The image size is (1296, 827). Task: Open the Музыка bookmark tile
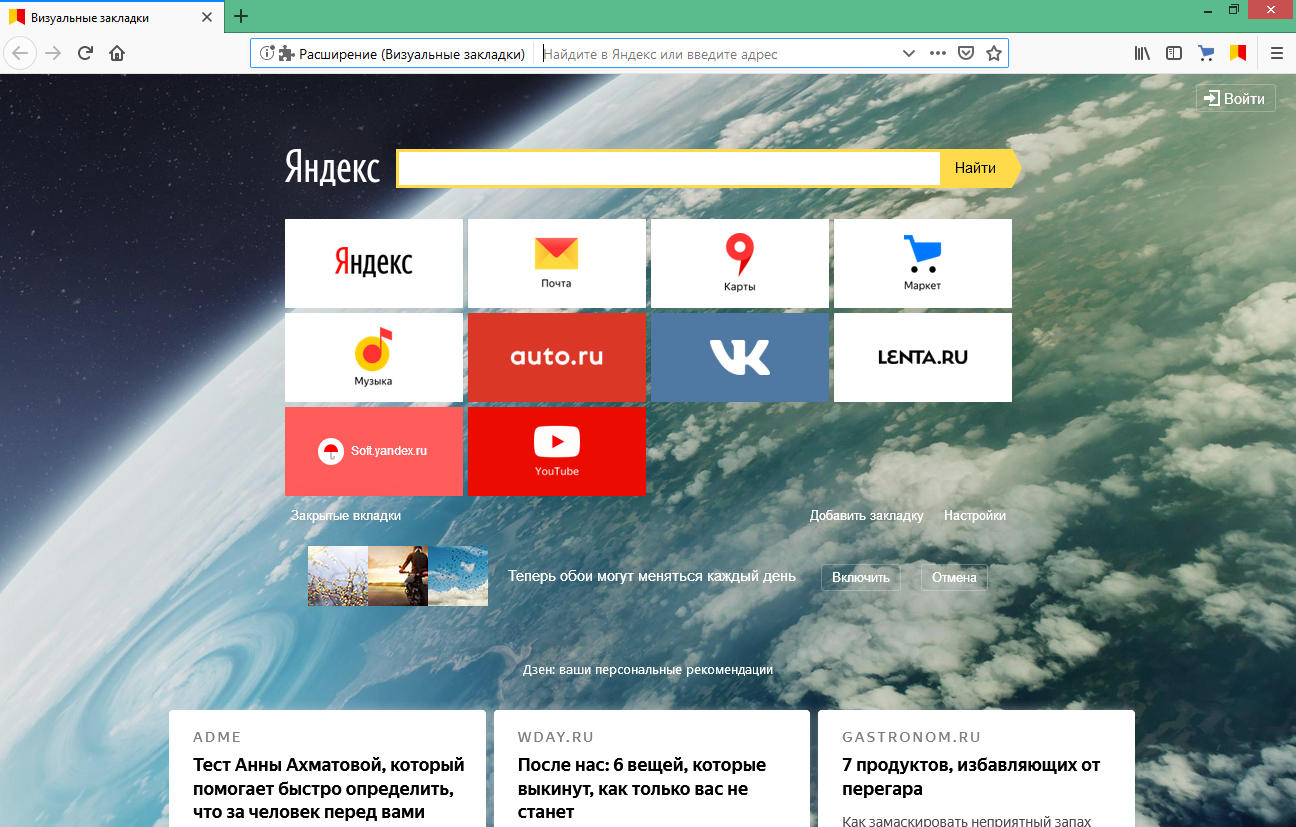373,357
